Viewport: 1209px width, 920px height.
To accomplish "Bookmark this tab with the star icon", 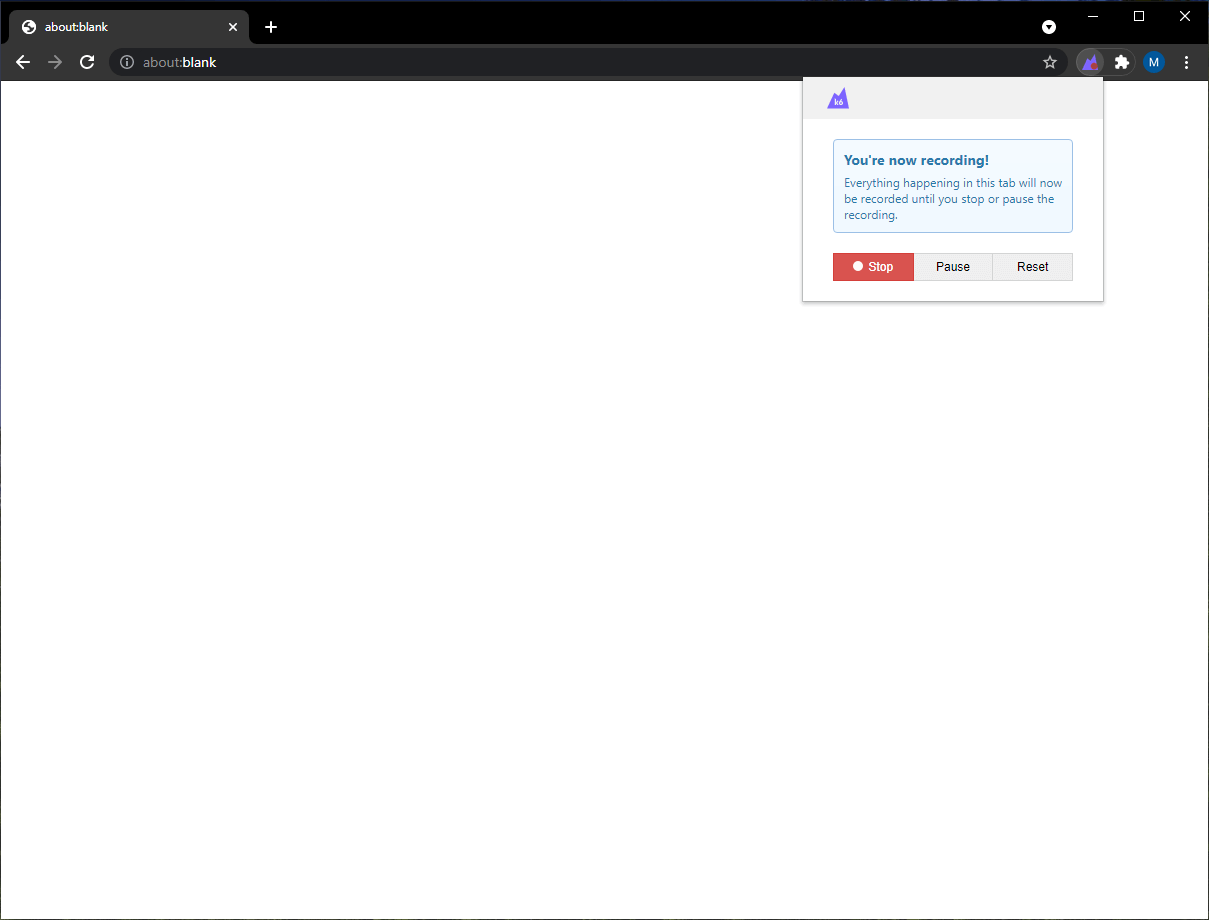I will 1050,62.
